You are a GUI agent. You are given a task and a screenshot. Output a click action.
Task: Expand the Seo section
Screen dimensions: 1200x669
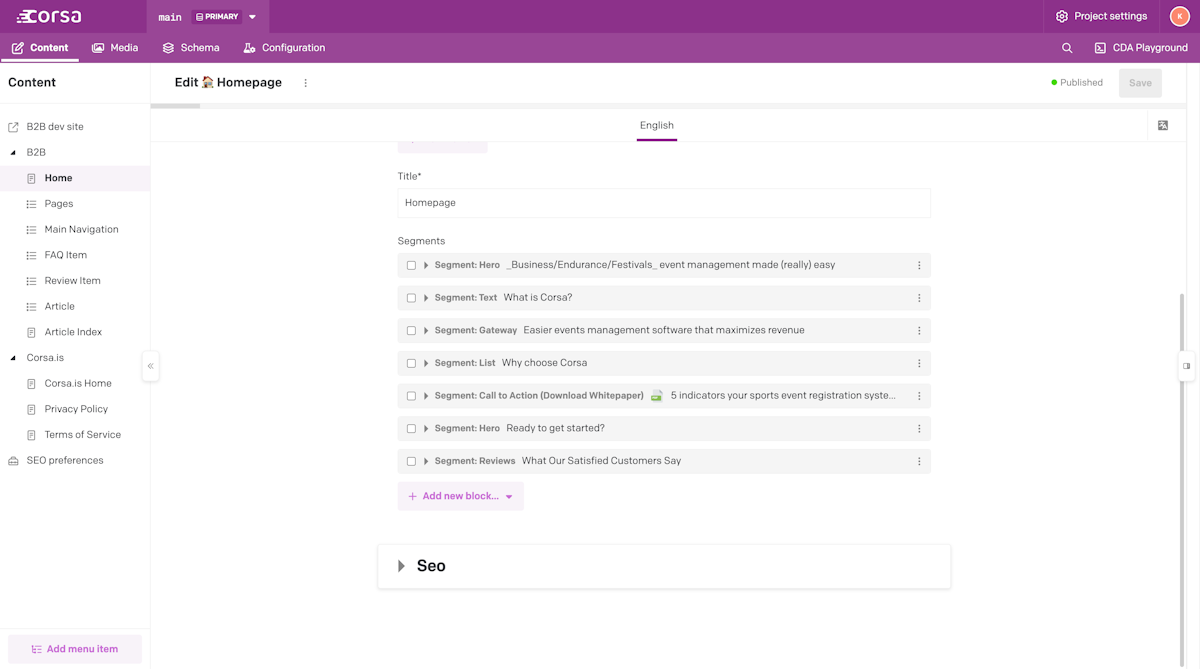click(401, 566)
